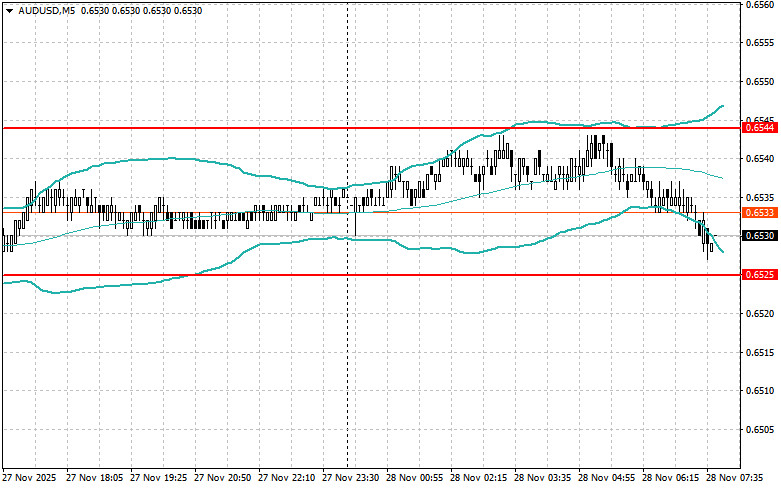781x489 pixels.
Task: Click the 28 Nov 03:35 time label
Action: (542, 478)
